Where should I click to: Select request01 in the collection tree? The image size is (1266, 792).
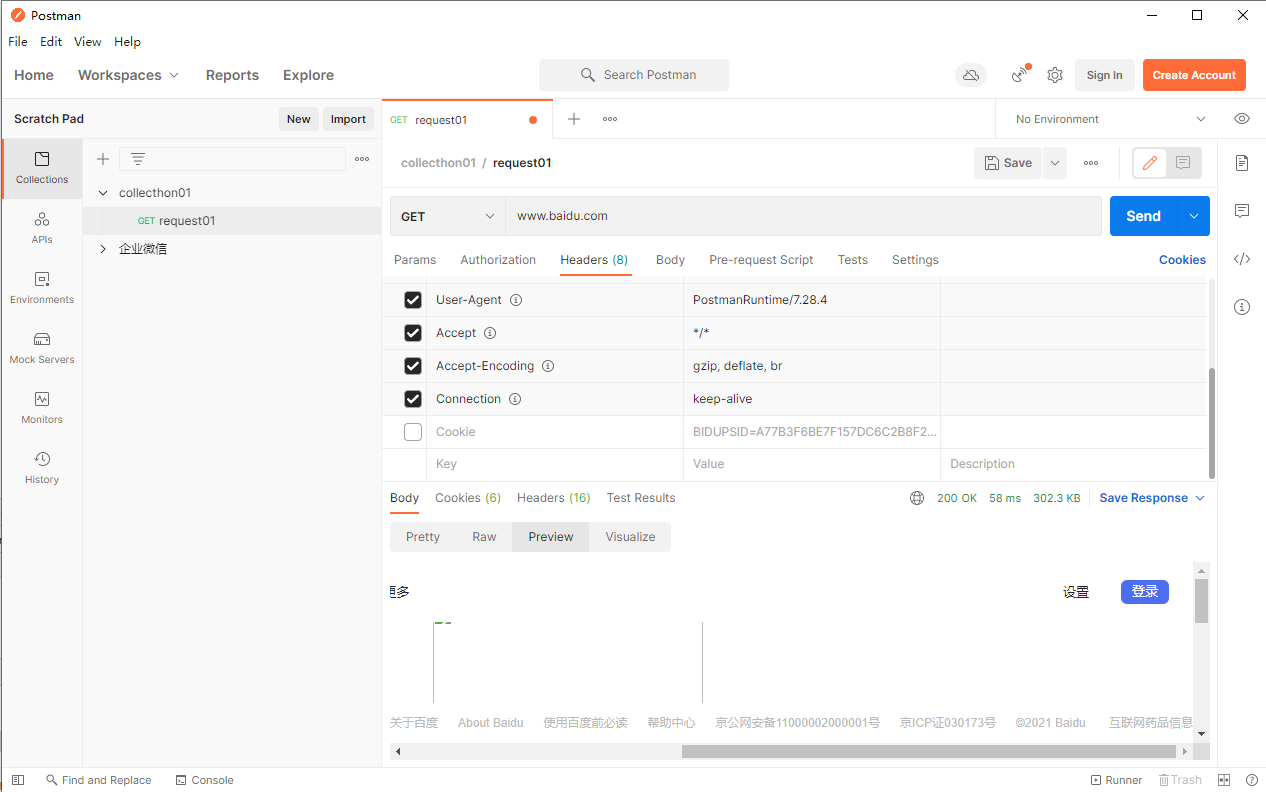232,221
